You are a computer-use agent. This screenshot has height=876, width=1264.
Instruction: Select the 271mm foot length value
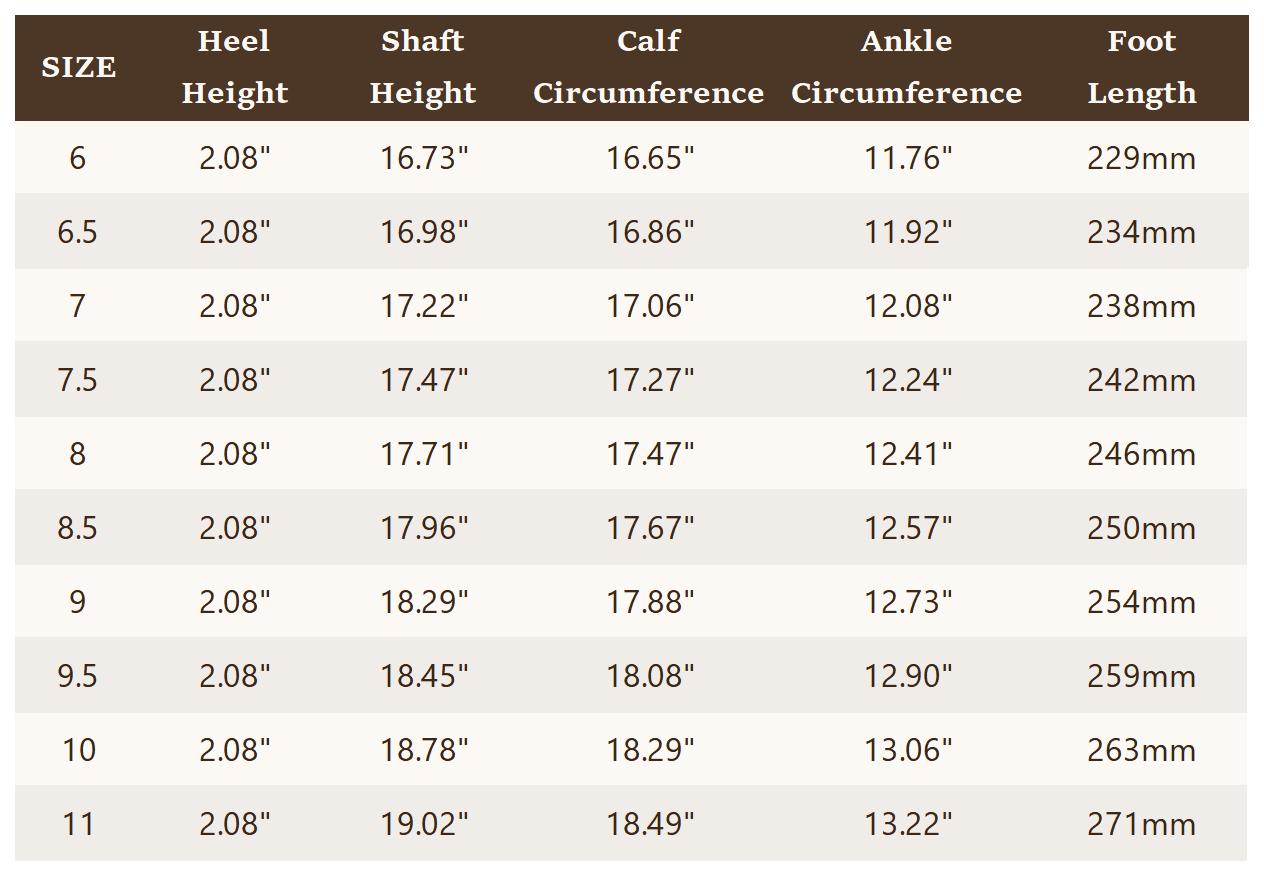(1141, 824)
